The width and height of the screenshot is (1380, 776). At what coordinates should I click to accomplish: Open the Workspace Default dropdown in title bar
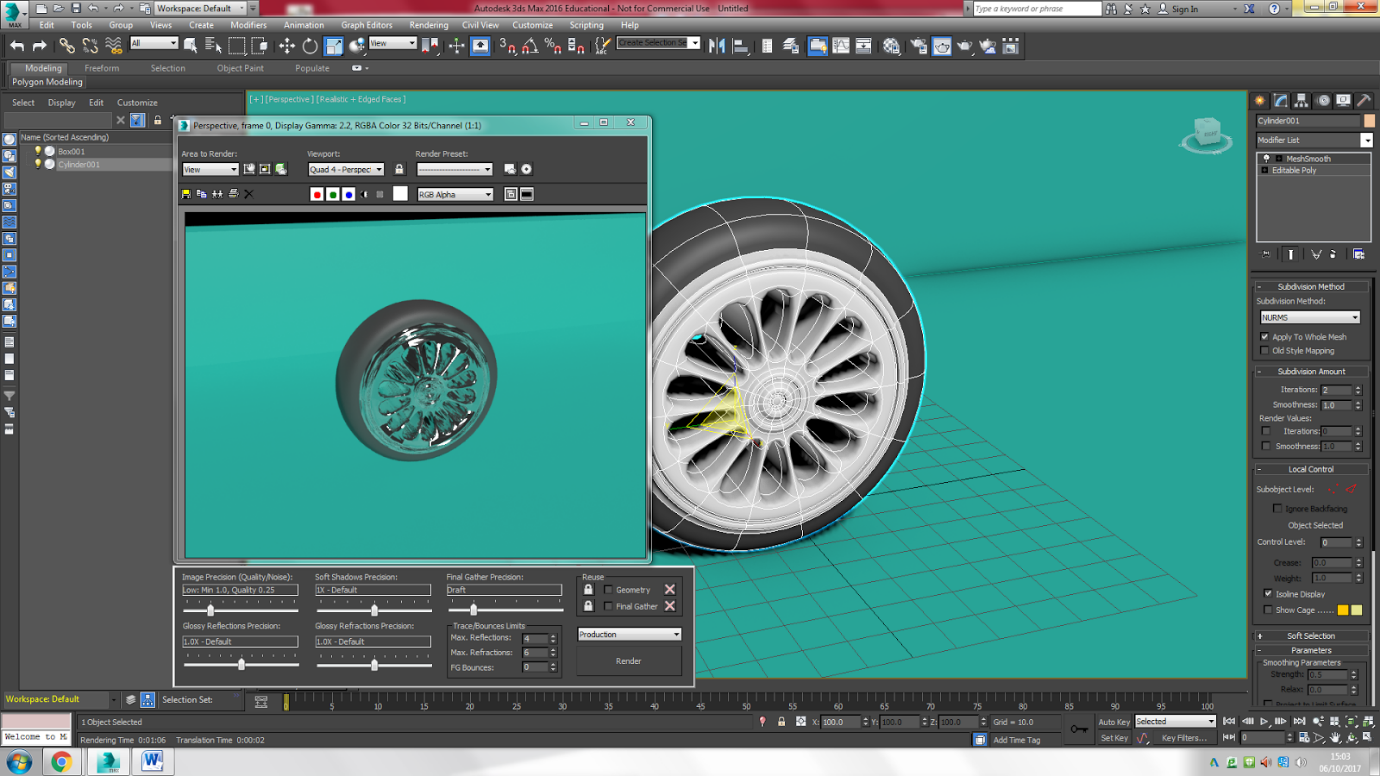(200, 8)
